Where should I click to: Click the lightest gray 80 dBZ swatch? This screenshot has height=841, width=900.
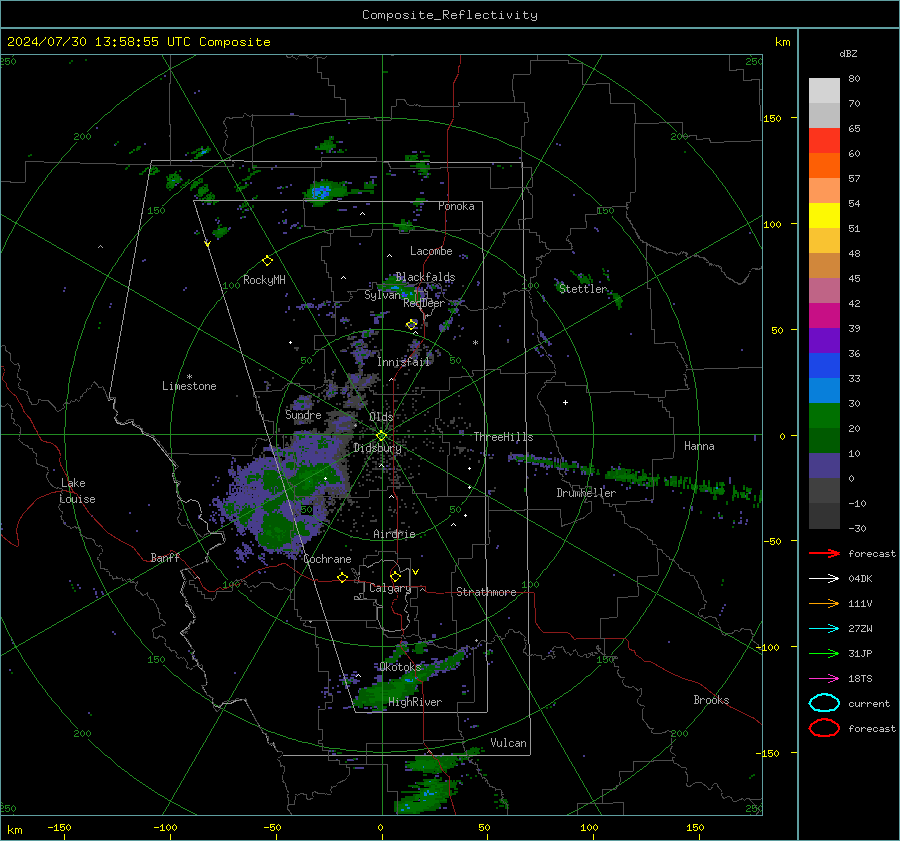(824, 90)
